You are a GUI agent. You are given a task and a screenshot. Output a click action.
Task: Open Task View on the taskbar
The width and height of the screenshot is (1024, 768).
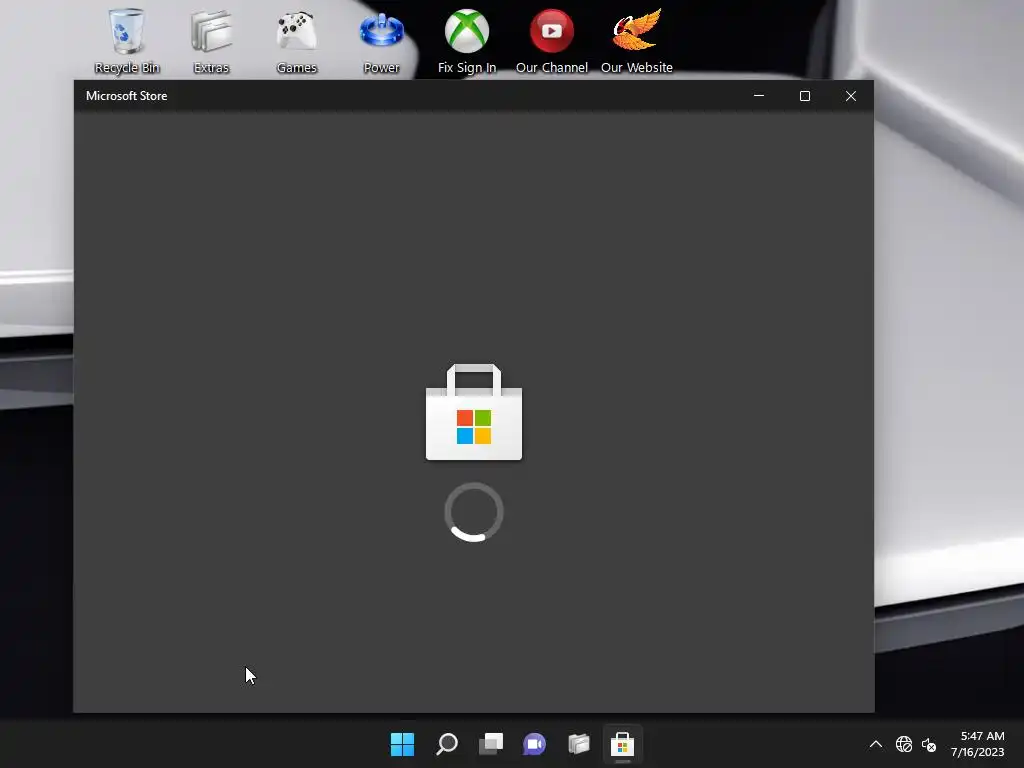491,744
